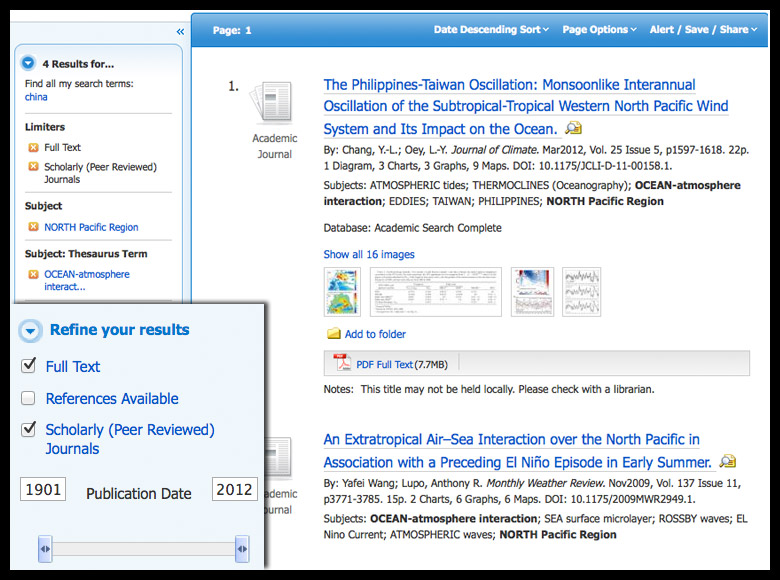
Task: Collapse the Refine your results section
Action: 32,330
